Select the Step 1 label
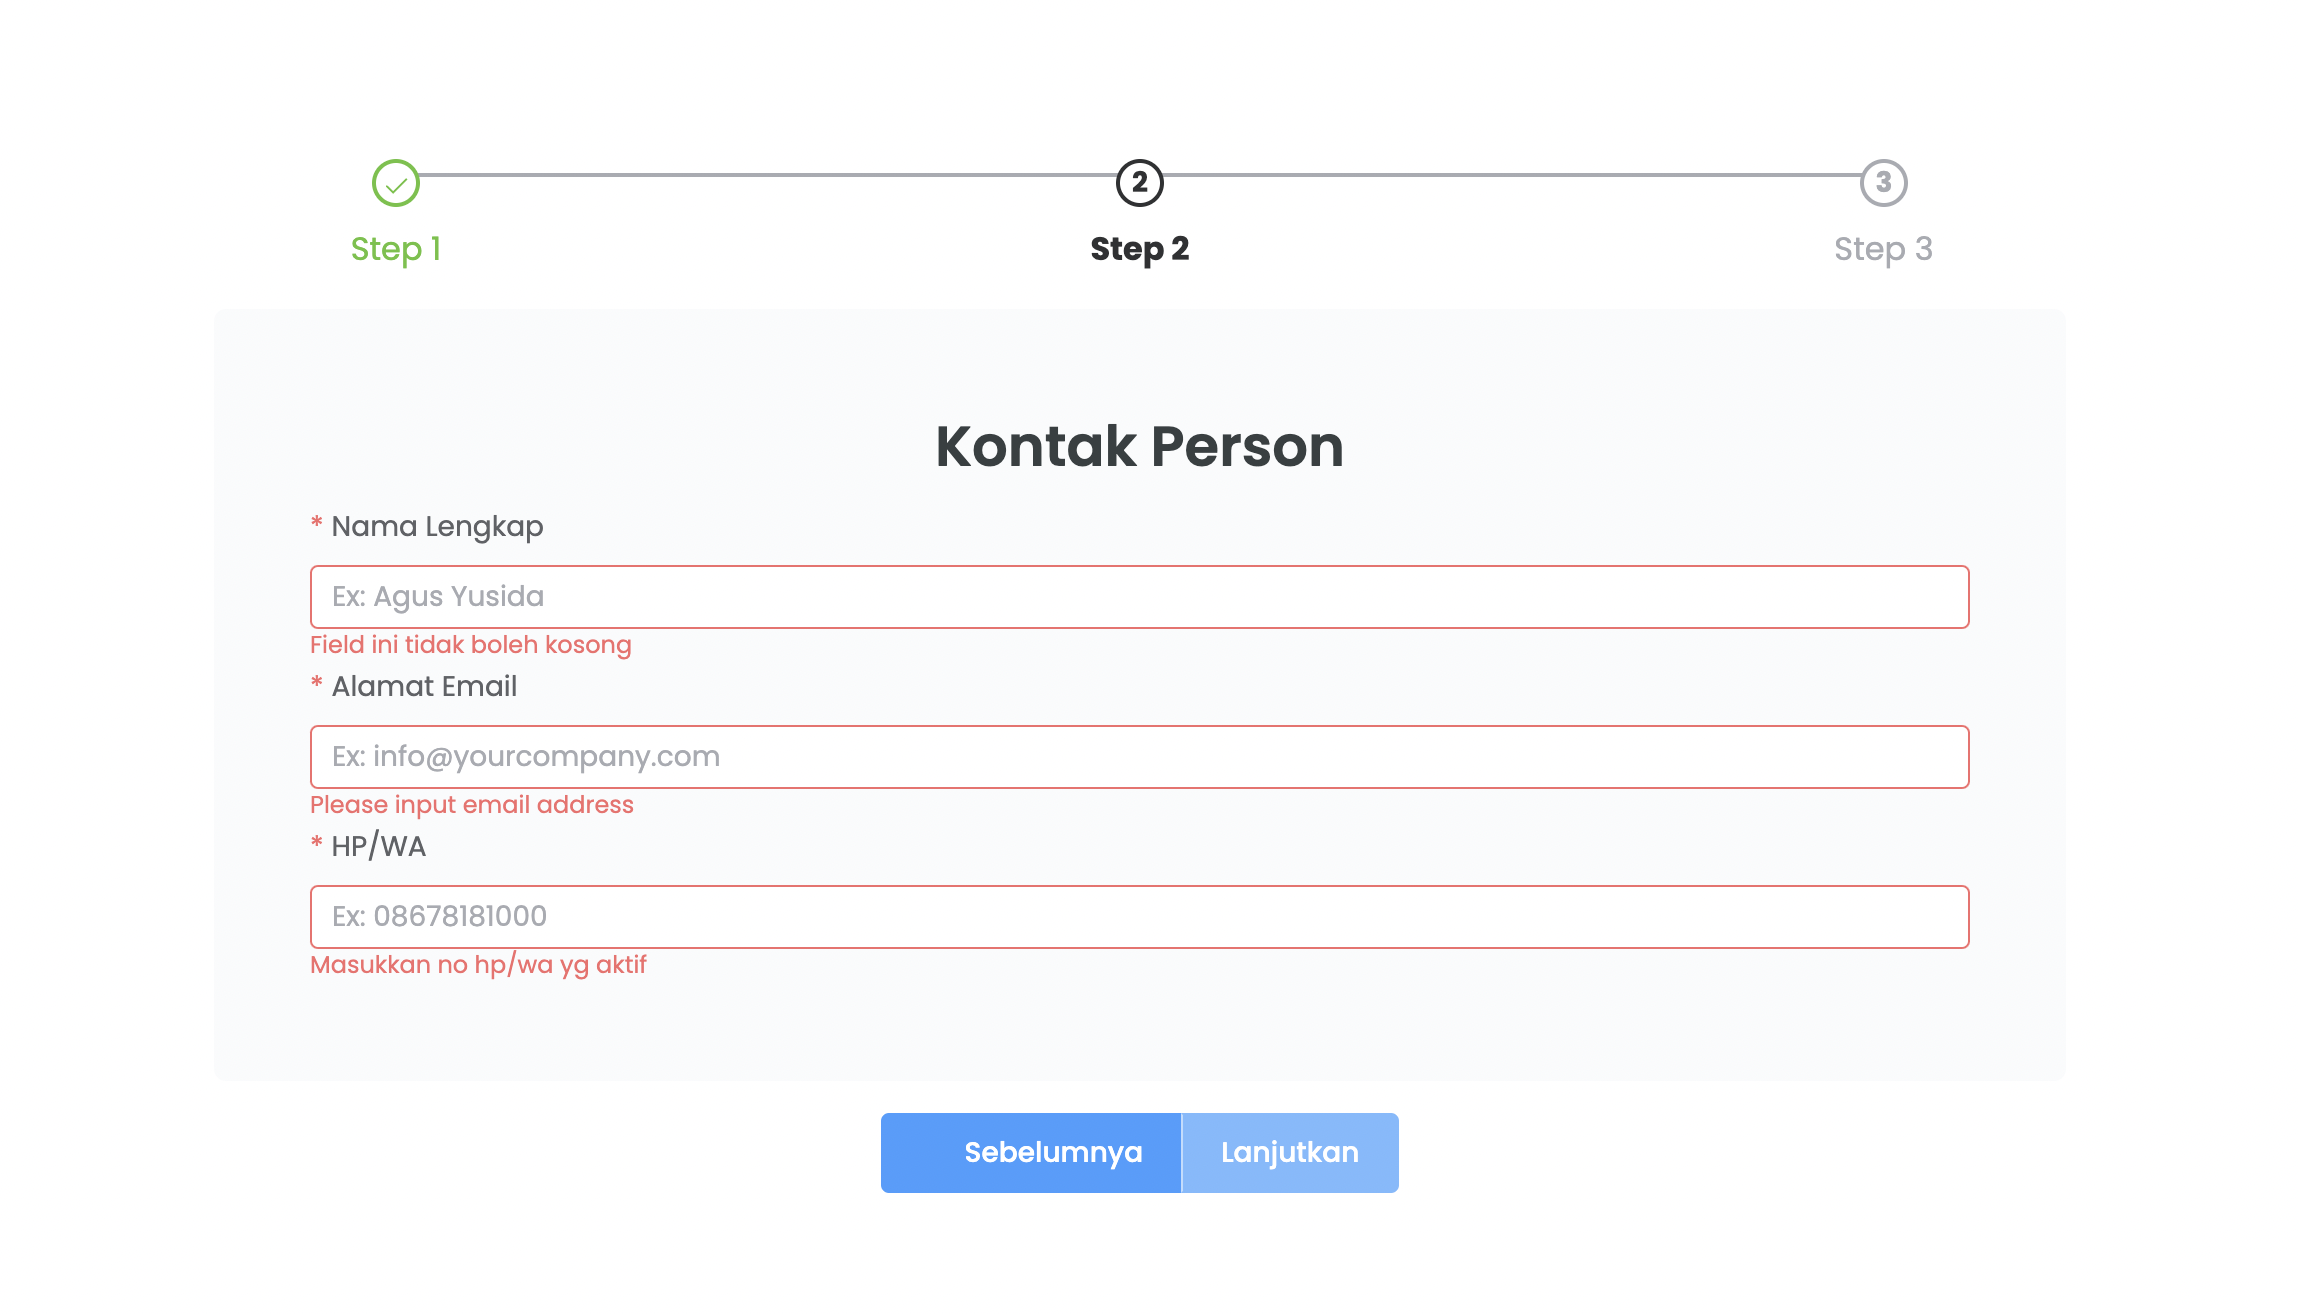Viewport: 2298px width, 1314px height. (x=396, y=249)
